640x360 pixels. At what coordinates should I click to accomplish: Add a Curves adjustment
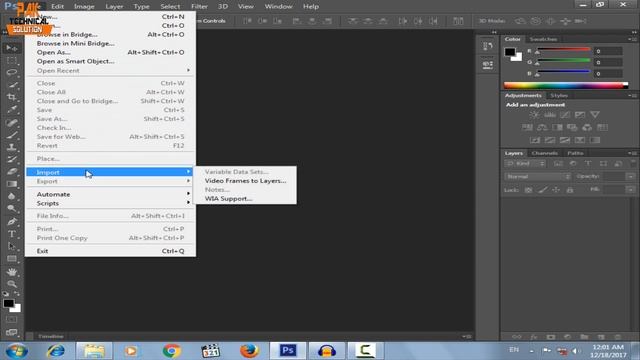click(564, 115)
